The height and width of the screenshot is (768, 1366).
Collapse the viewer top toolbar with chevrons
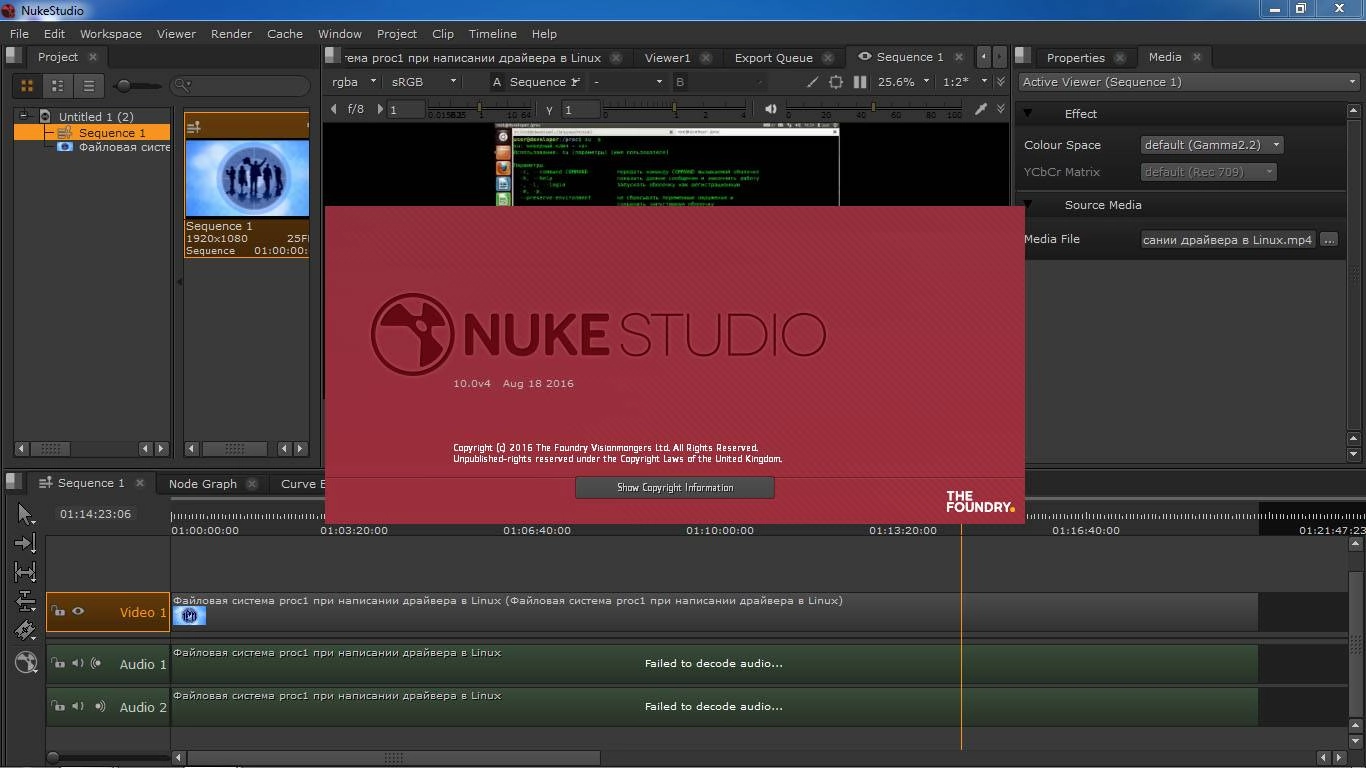pyautogui.click(x=1001, y=82)
